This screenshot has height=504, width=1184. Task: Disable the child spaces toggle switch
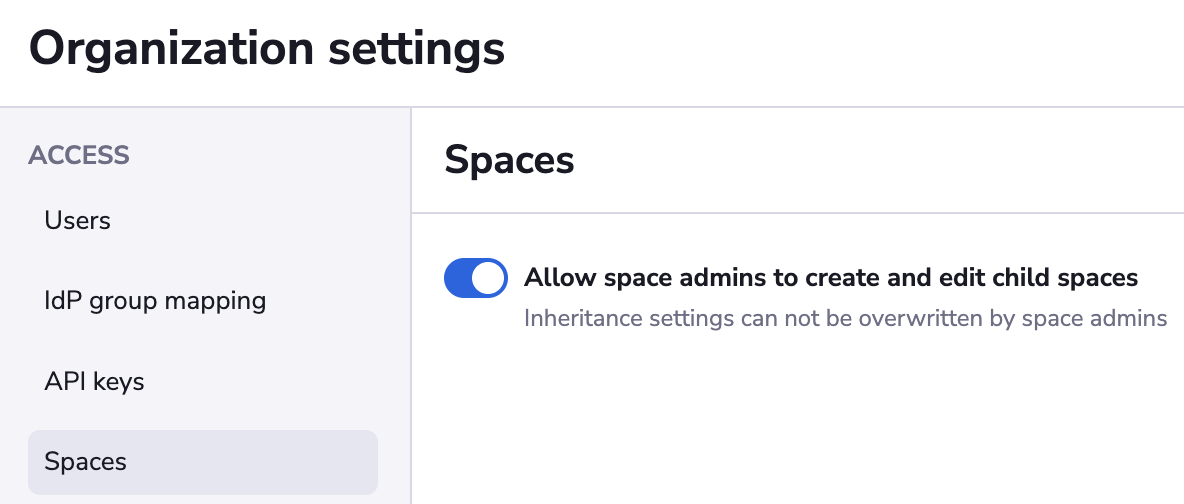click(476, 278)
